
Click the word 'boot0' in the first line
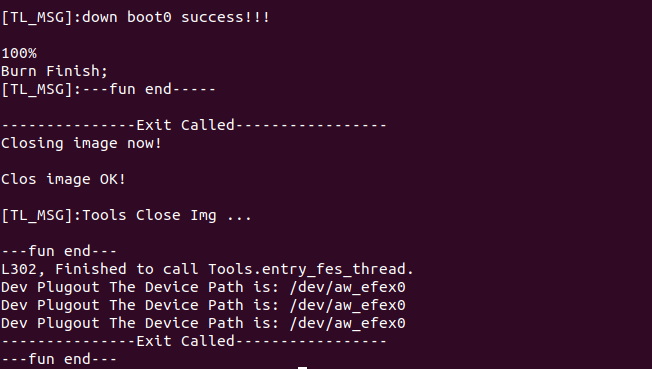pos(149,17)
